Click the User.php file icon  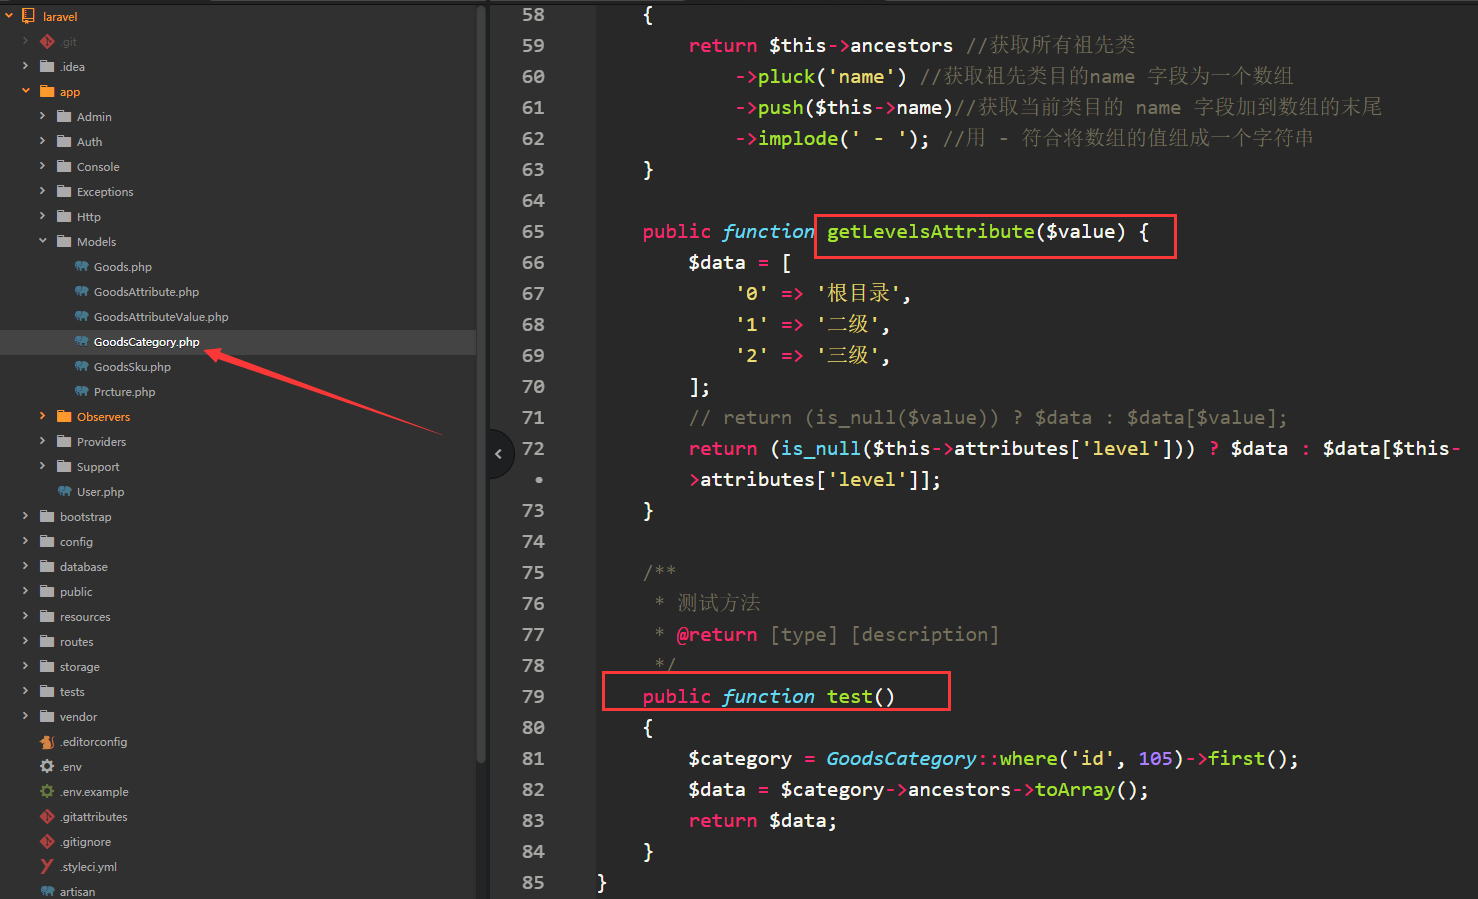(x=64, y=491)
